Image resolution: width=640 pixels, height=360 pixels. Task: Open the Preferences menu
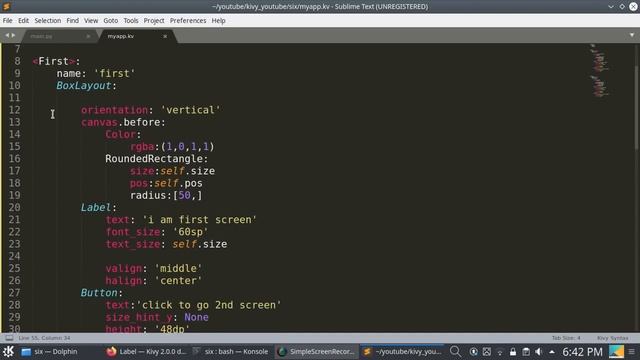[x=188, y=20]
